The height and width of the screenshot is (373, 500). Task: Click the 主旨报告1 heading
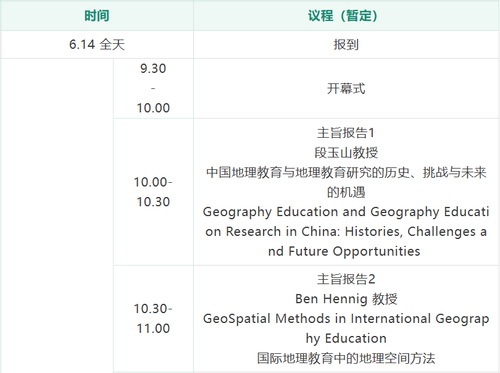click(346, 133)
